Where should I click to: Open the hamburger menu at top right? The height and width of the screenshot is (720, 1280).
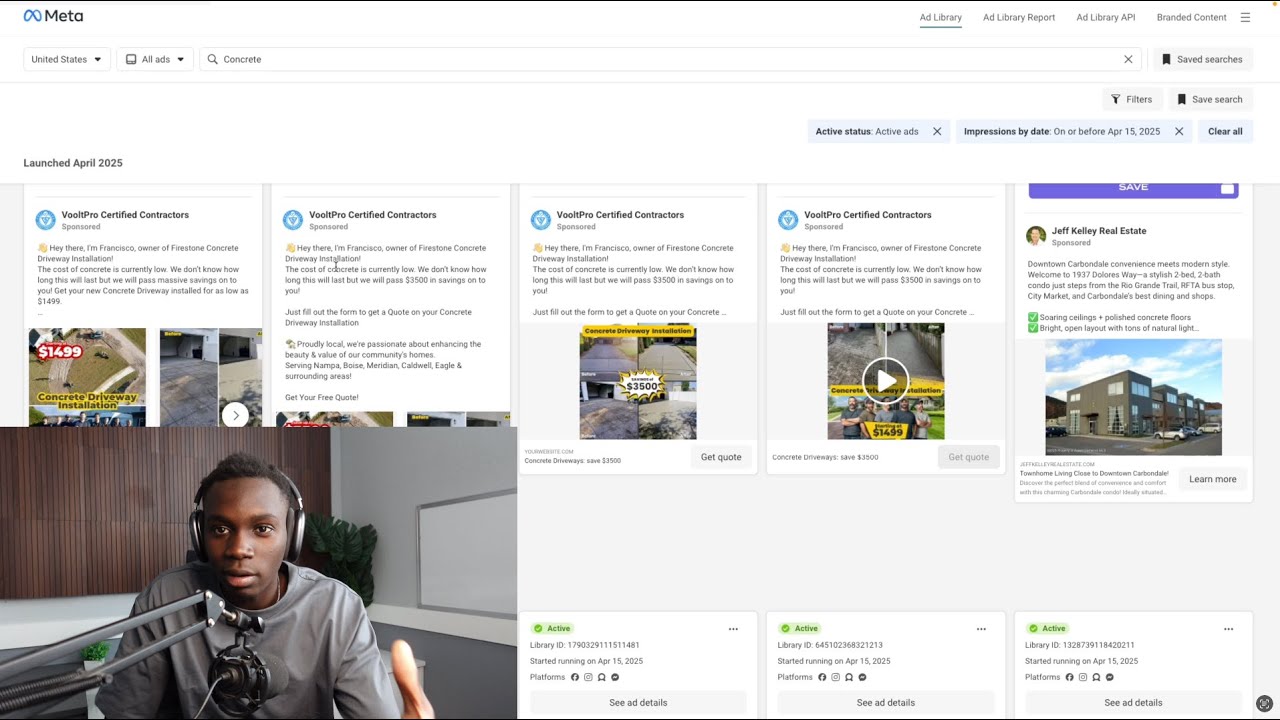(1245, 17)
